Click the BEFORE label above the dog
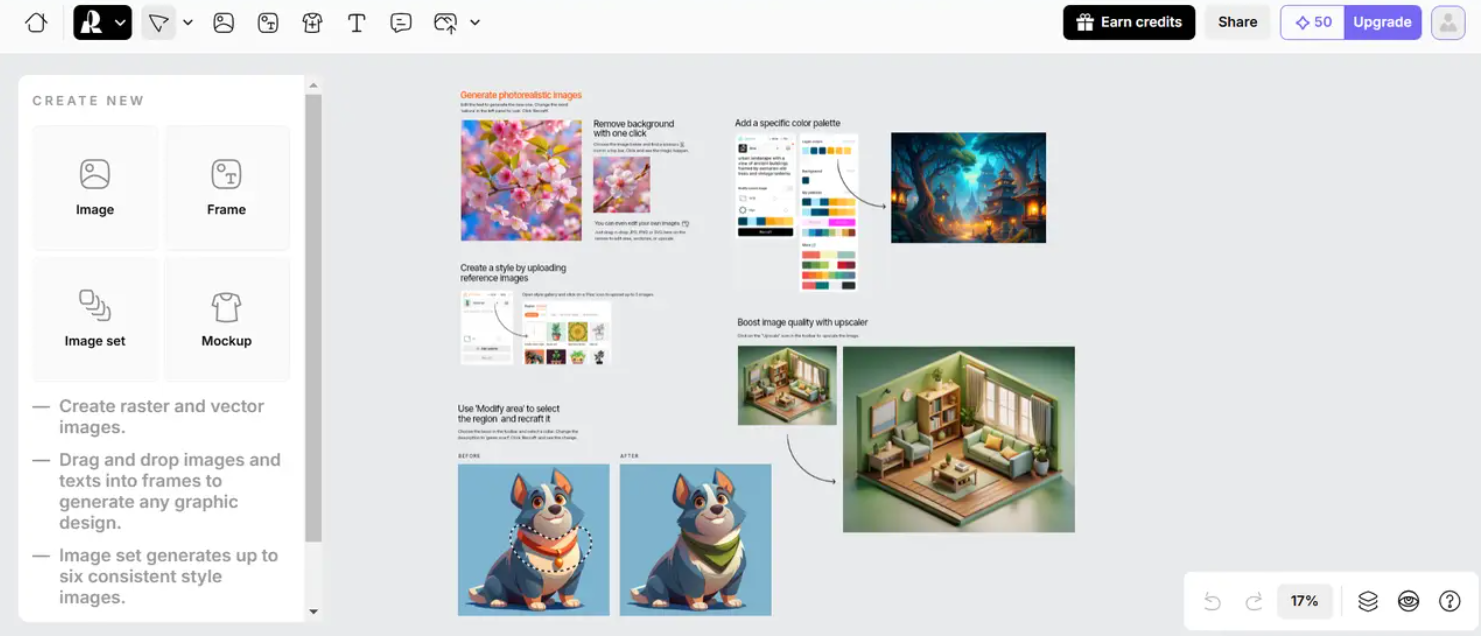Viewport: 1481px width, 636px height. pyautogui.click(x=469, y=456)
